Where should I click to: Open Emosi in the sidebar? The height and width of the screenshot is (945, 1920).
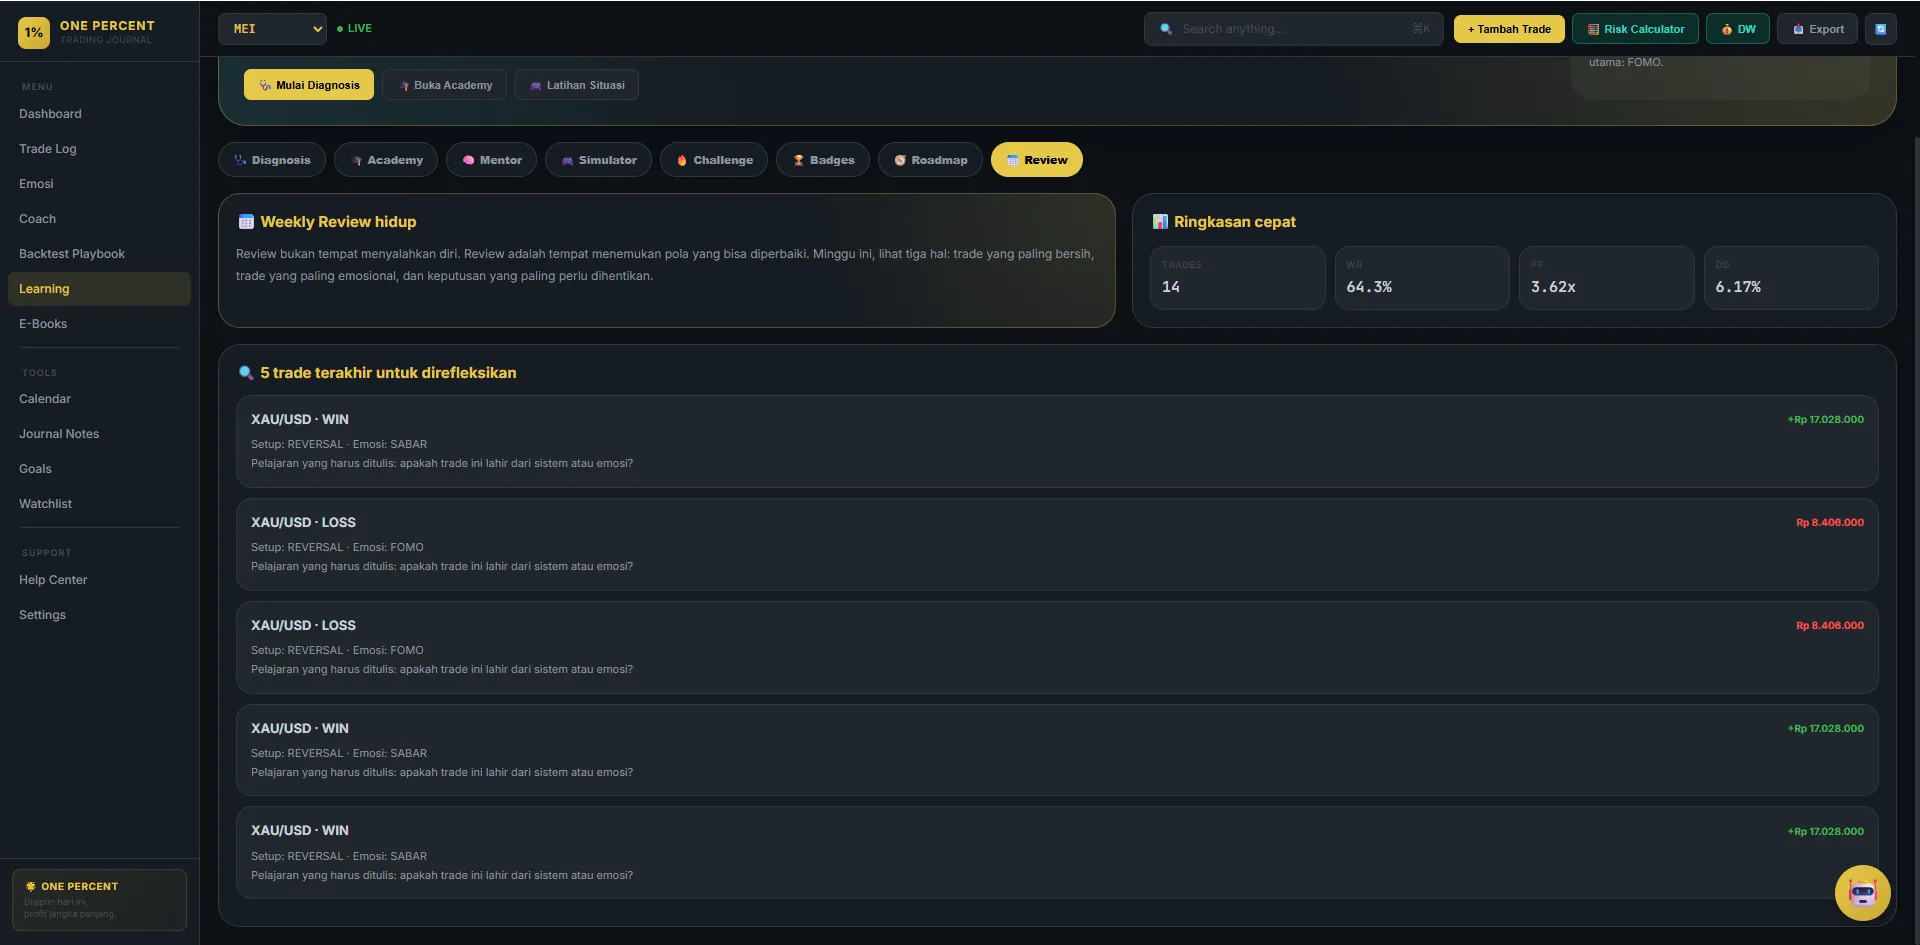coord(99,184)
